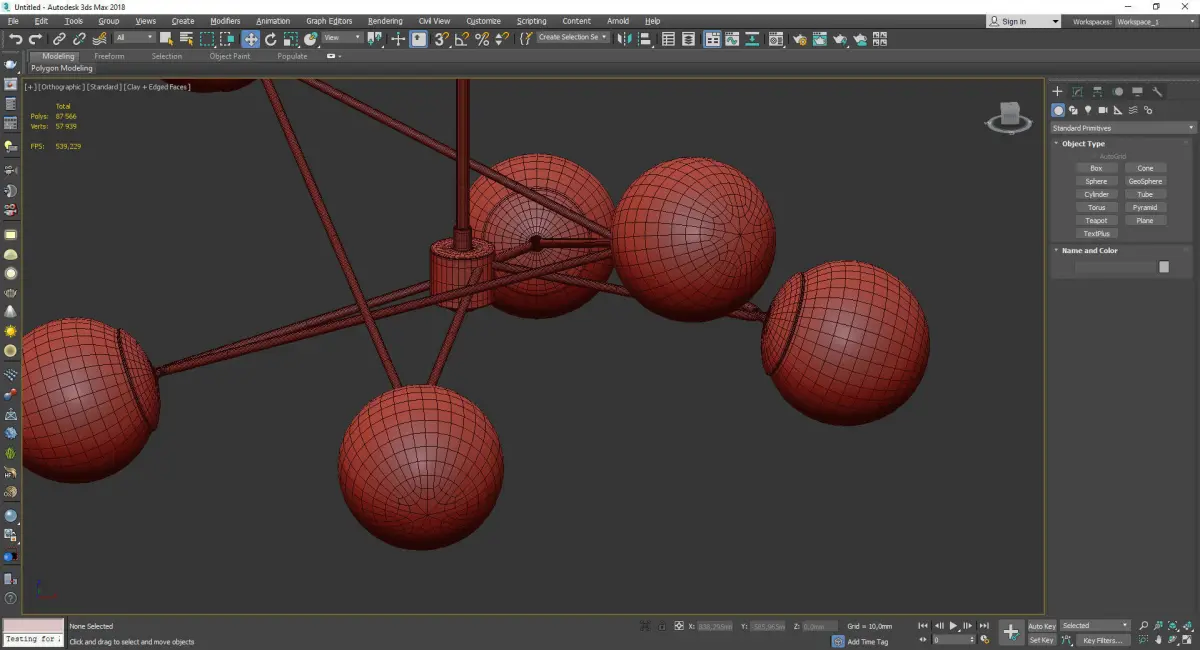
Task: Open the Standard Primitives category dropdown
Action: (1122, 128)
